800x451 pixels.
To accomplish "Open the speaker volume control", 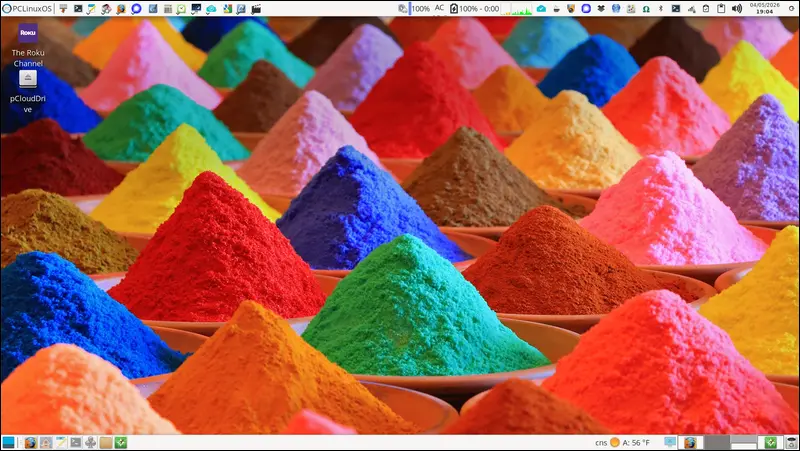I will pos(737,9).
